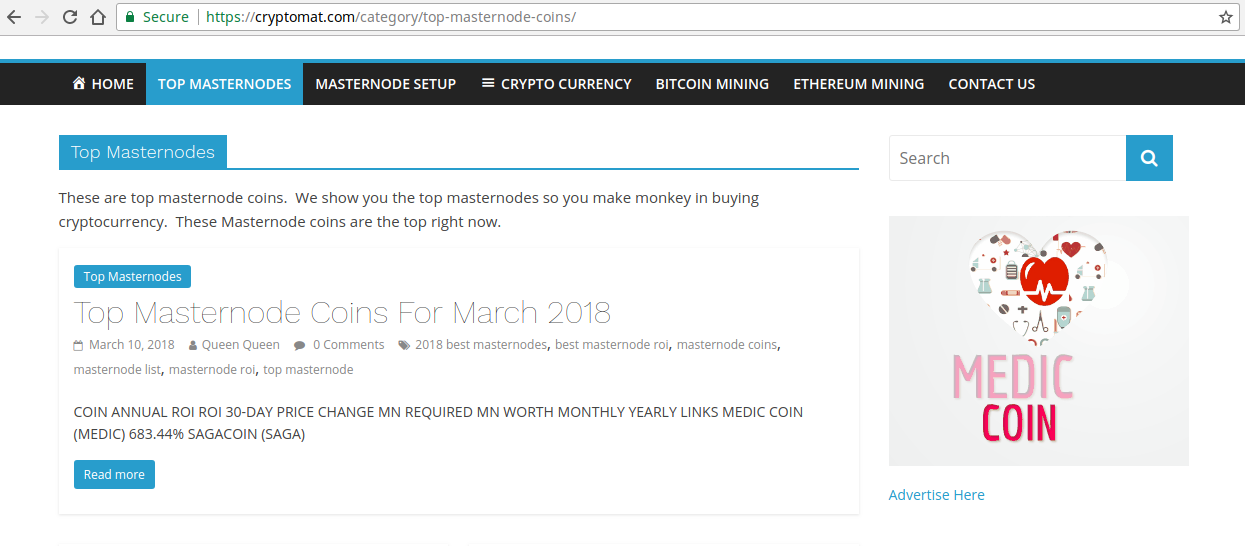The height and width of the screenshot is (546, 1245).
Task: Visit author Queen Queen's page
Action: click(241, 345)
